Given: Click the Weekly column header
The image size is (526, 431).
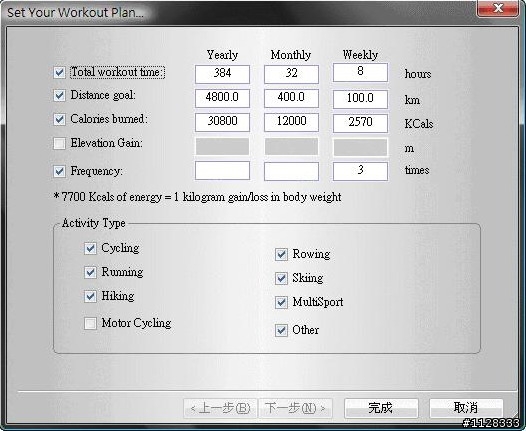Looking at the screenshot, I should point(360,55).
